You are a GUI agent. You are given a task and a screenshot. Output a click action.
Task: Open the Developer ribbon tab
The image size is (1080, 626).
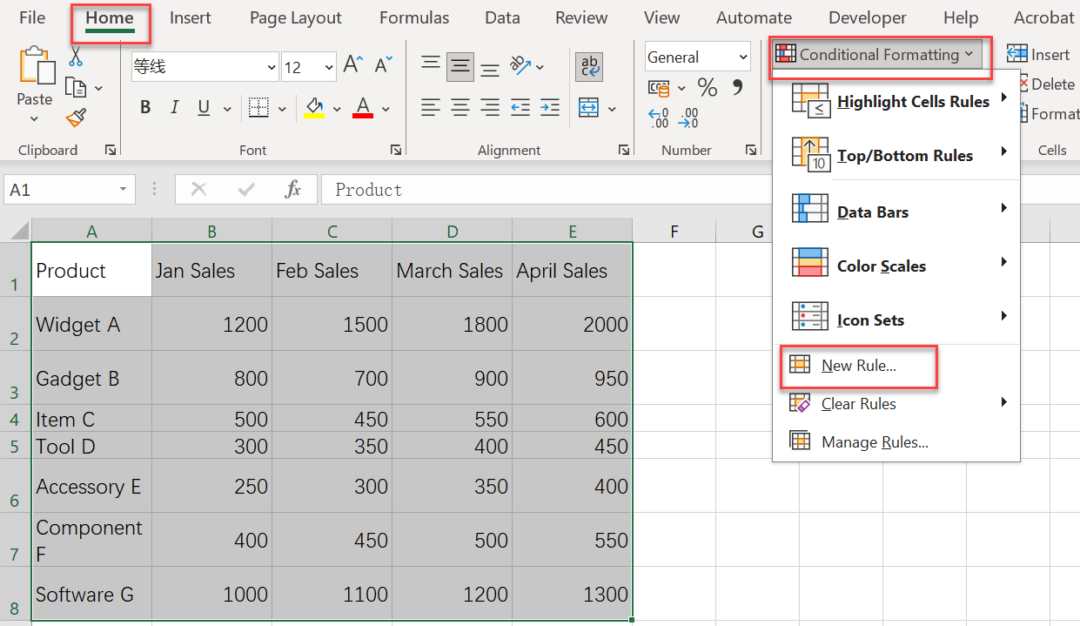click(x=867, y=17)
